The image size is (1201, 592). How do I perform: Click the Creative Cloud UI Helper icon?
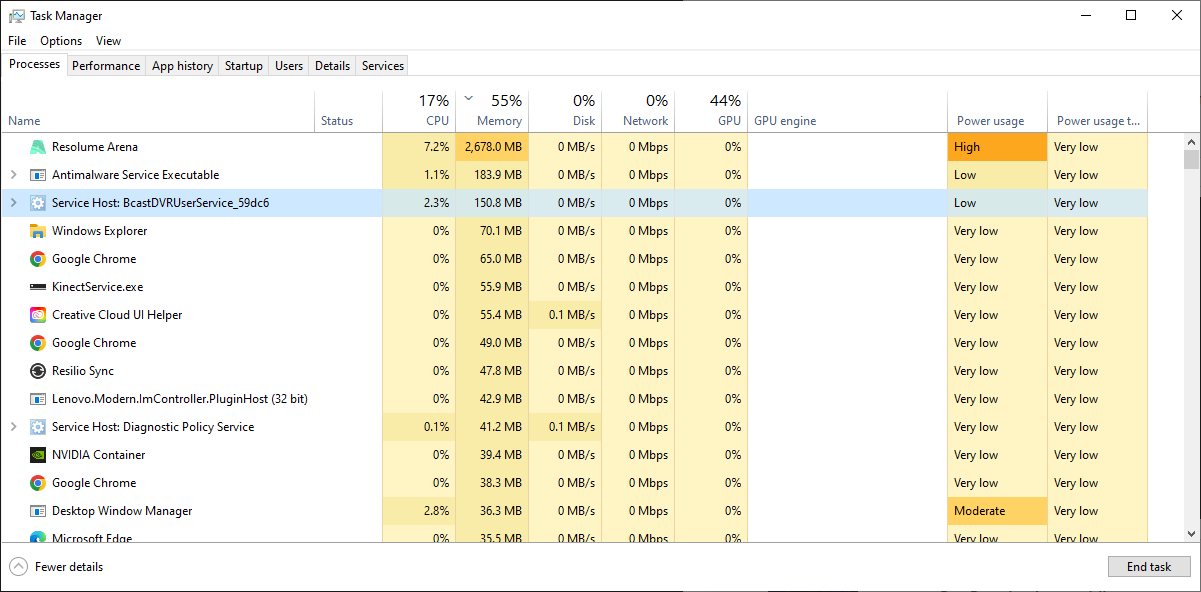click(38, 315)
